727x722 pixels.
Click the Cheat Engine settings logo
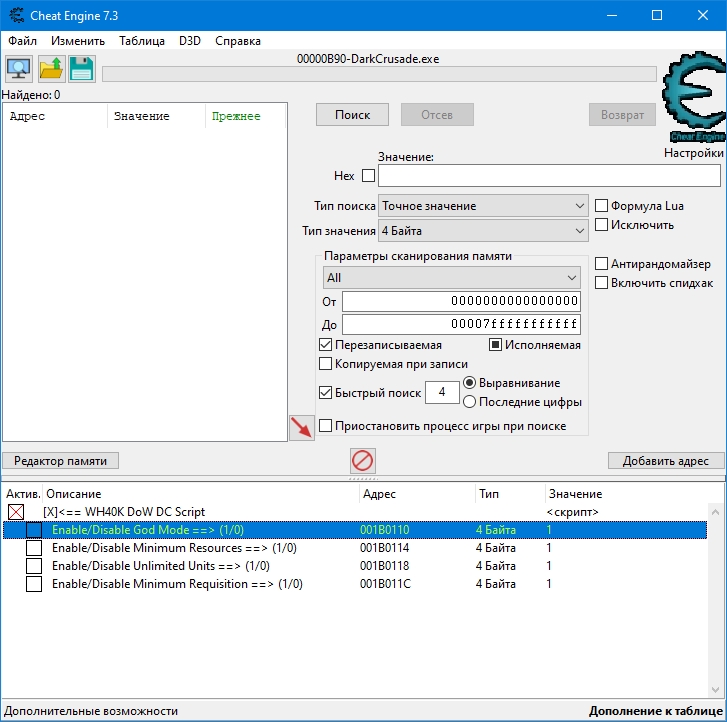[694, 96]
